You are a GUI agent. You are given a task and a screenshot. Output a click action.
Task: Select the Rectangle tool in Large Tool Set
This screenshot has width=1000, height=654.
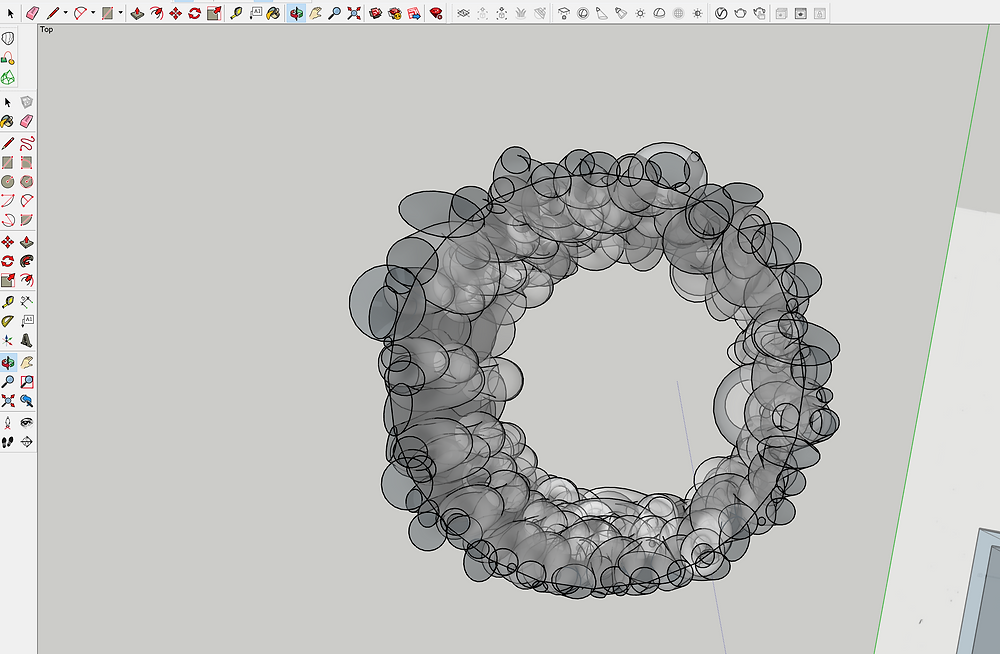click(8, 162)
